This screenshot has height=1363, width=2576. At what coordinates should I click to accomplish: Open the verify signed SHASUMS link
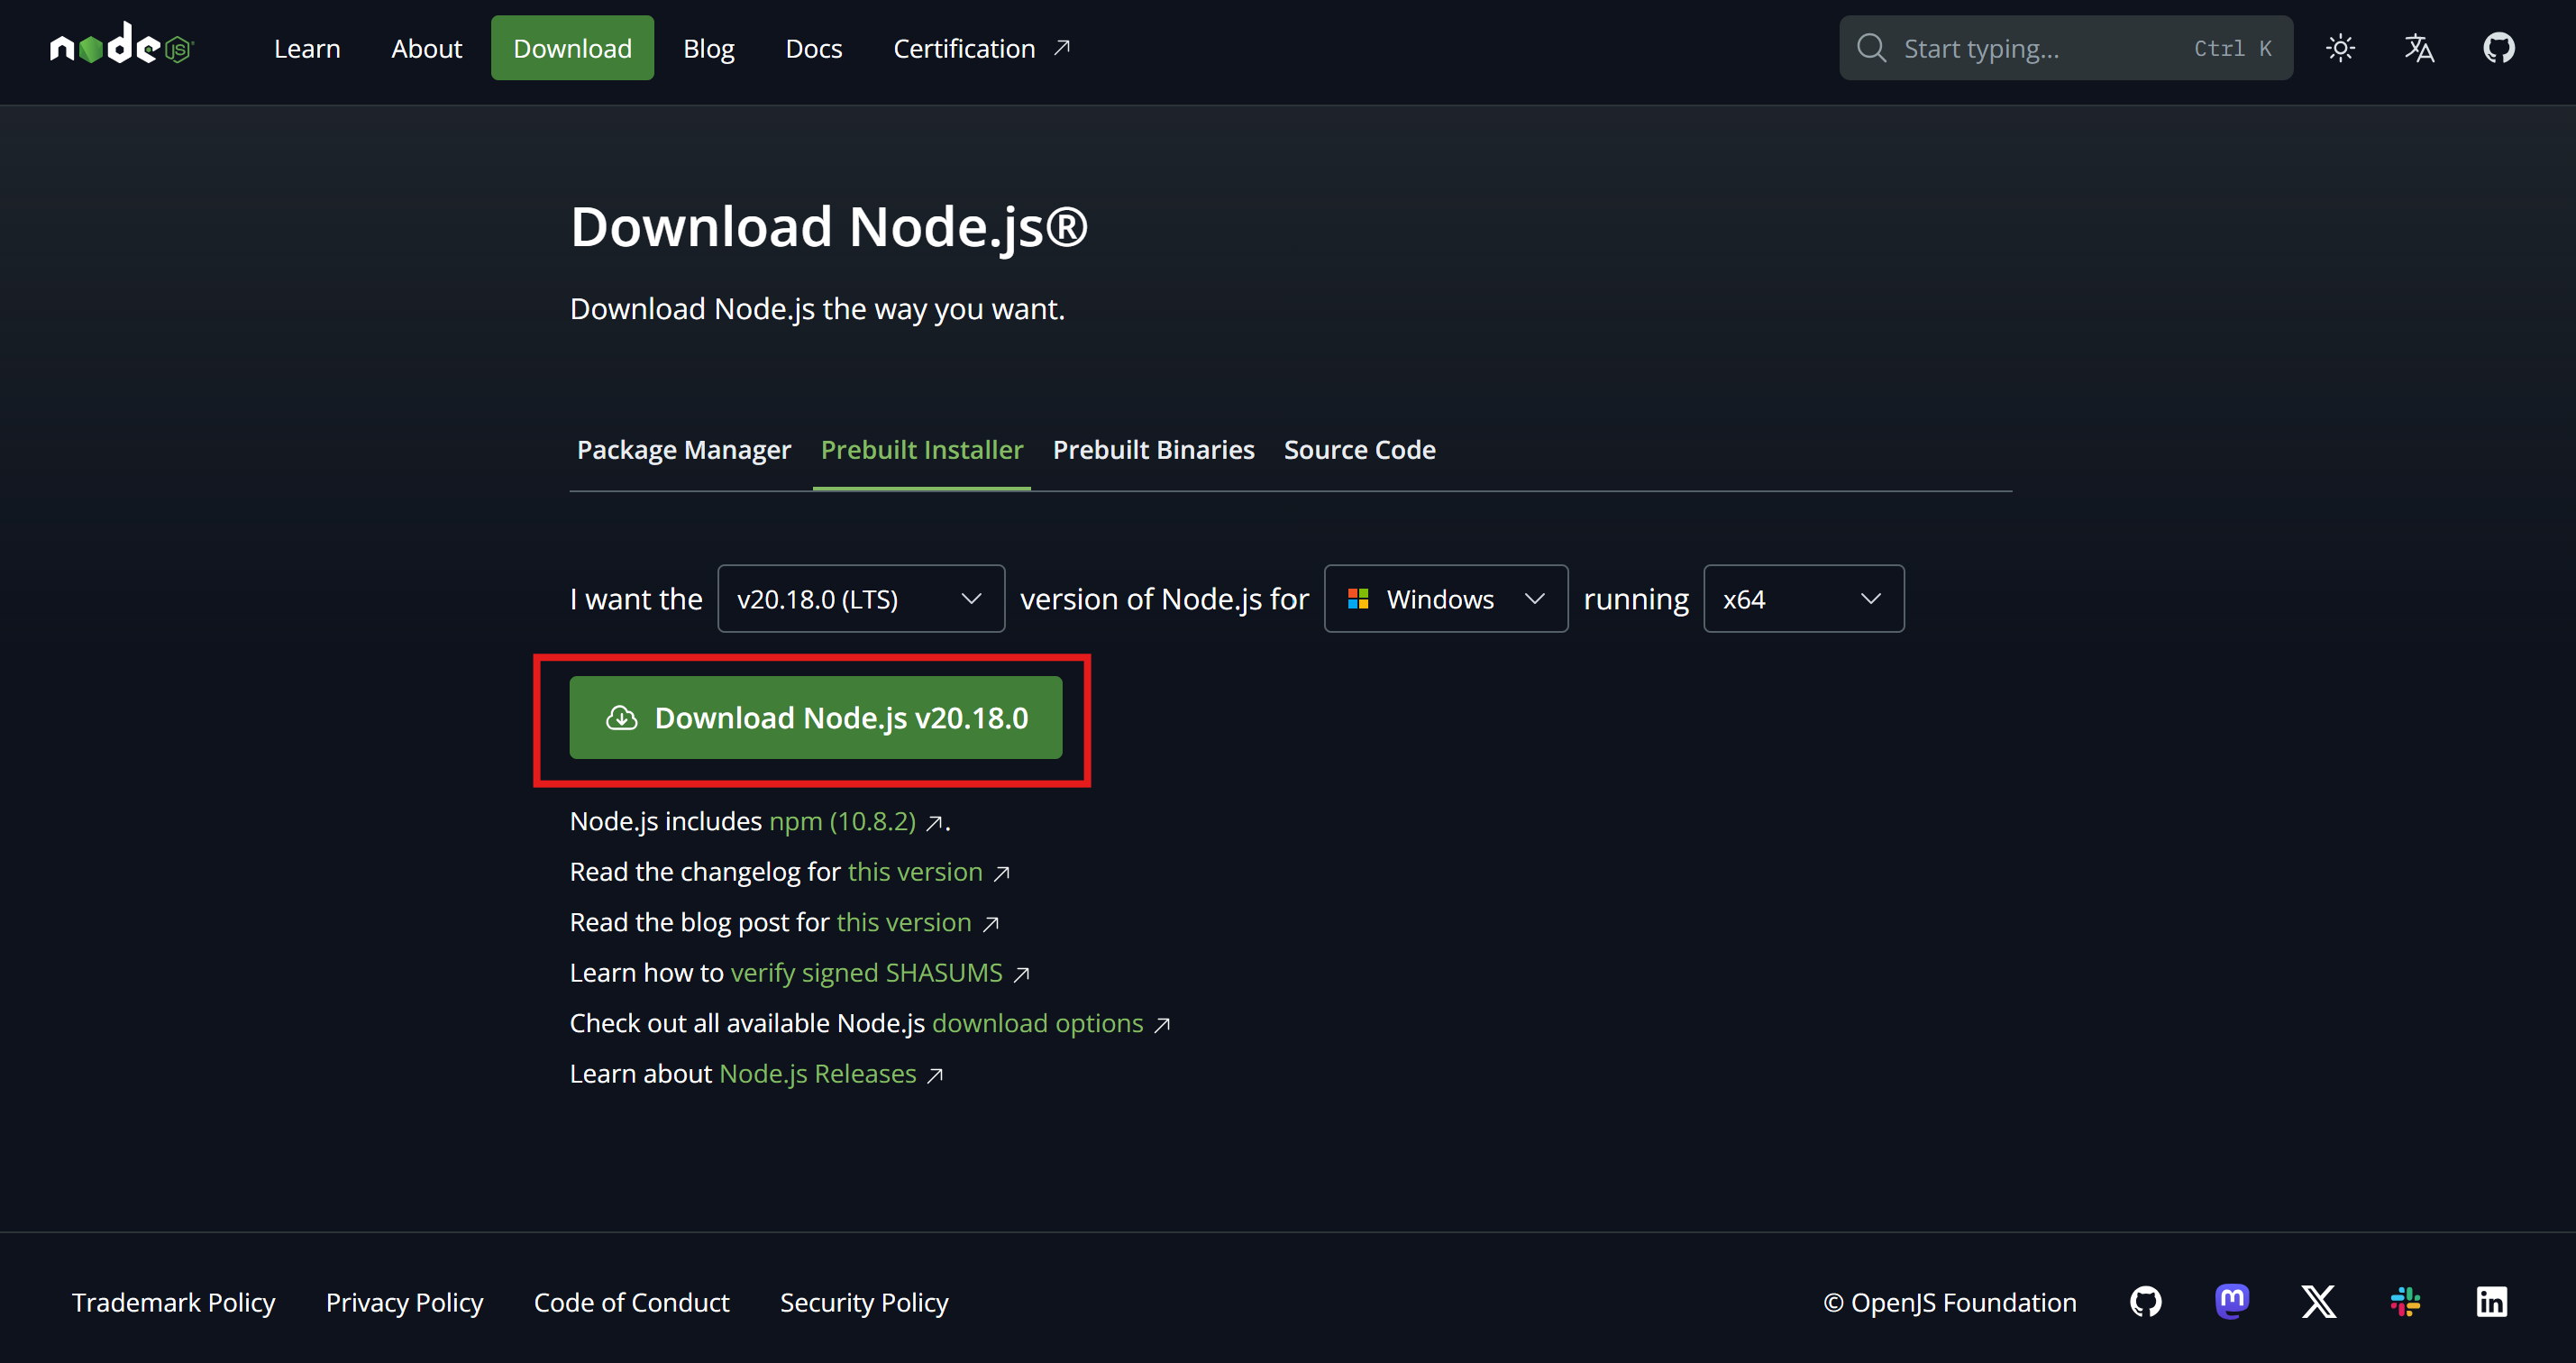[x=866, y=973]
